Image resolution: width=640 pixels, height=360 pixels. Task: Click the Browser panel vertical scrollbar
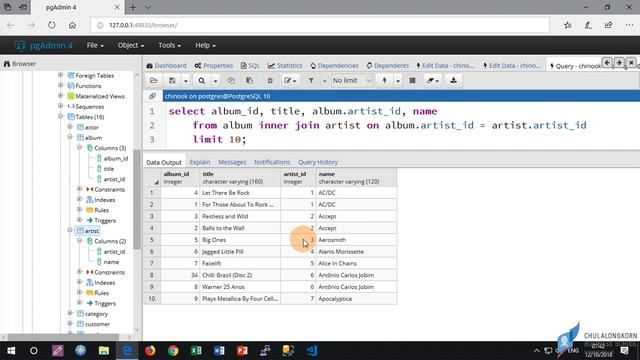point(137,199)
